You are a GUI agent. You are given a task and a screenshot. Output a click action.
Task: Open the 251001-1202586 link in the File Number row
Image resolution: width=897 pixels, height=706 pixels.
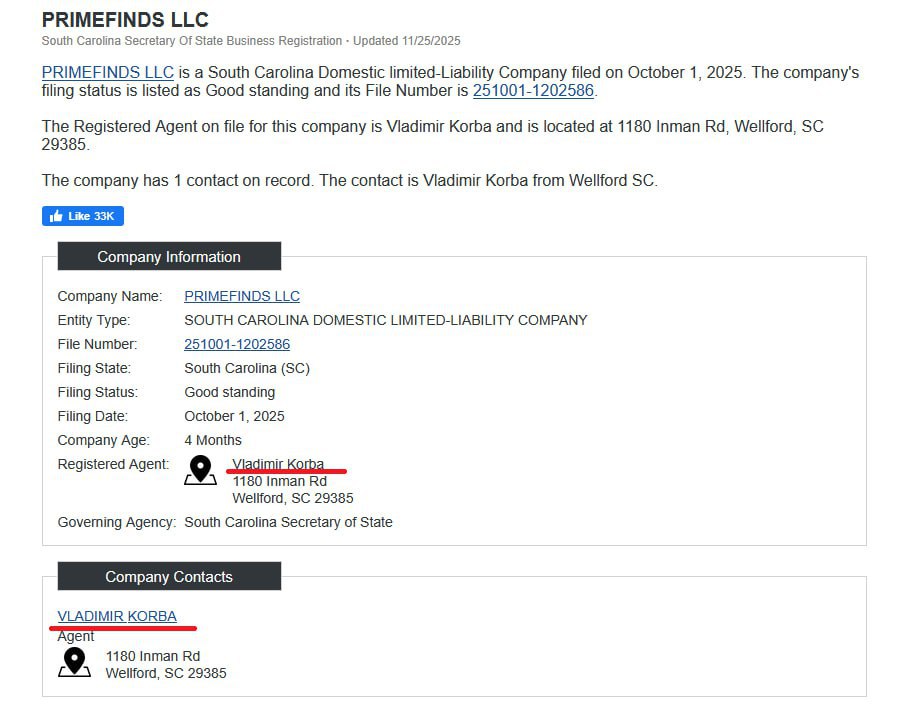pyautogui.click(x=237, y=344)
